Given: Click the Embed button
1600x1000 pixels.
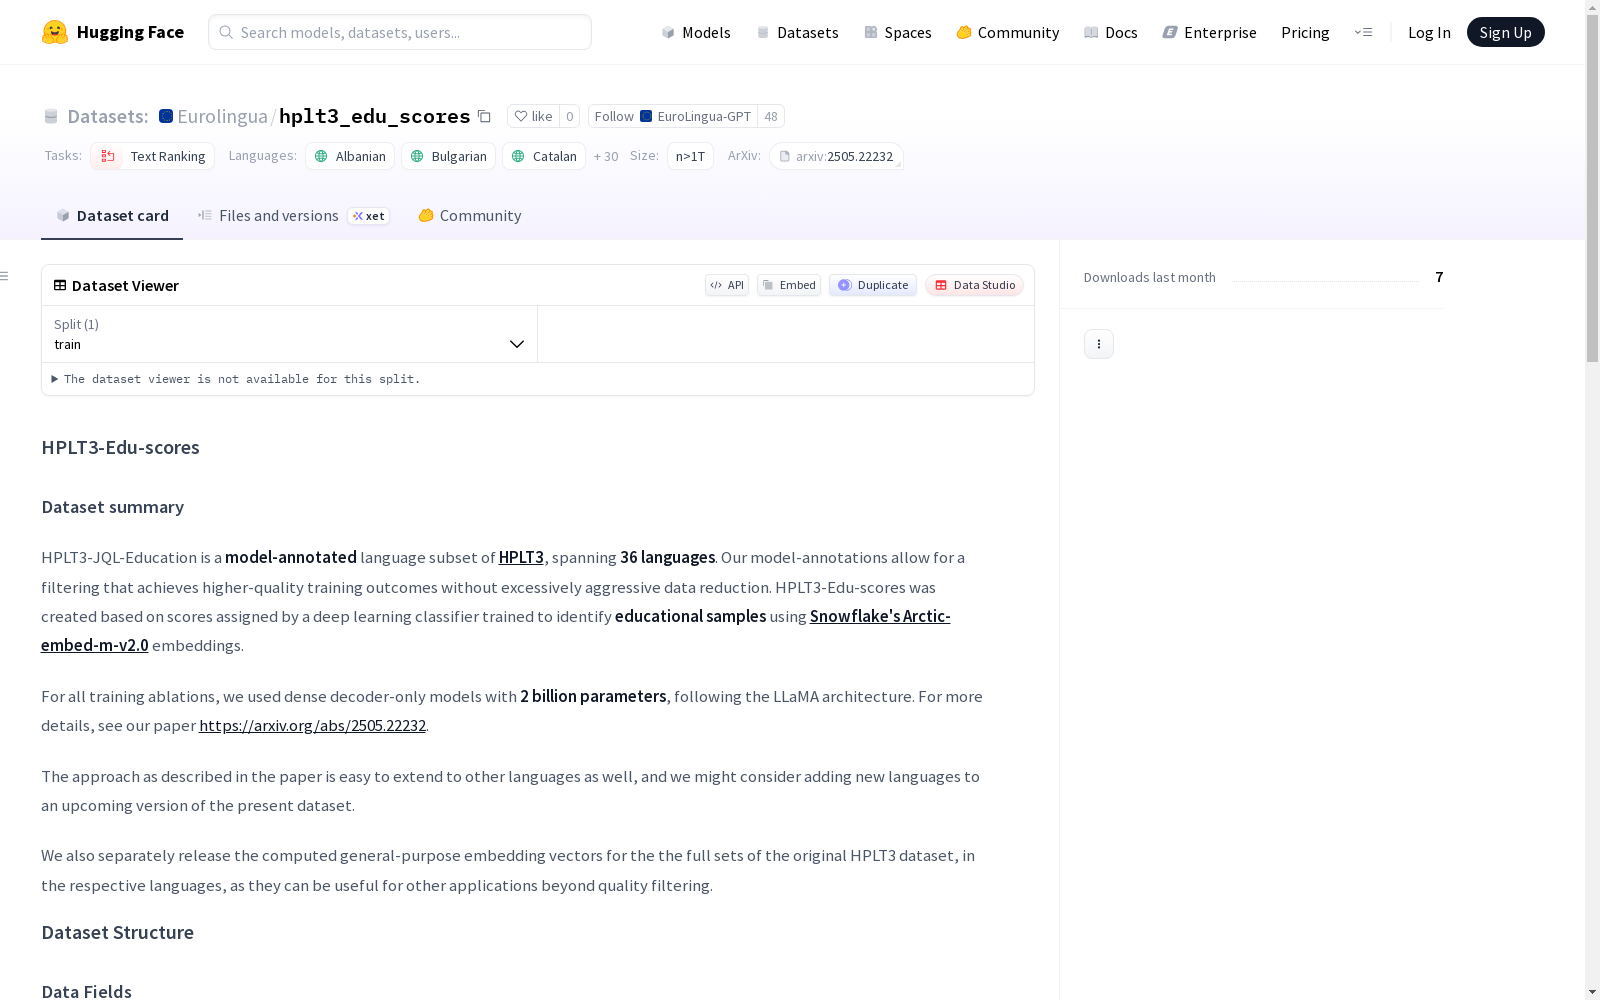Looking at the screenshot, I should pos(789,285).
